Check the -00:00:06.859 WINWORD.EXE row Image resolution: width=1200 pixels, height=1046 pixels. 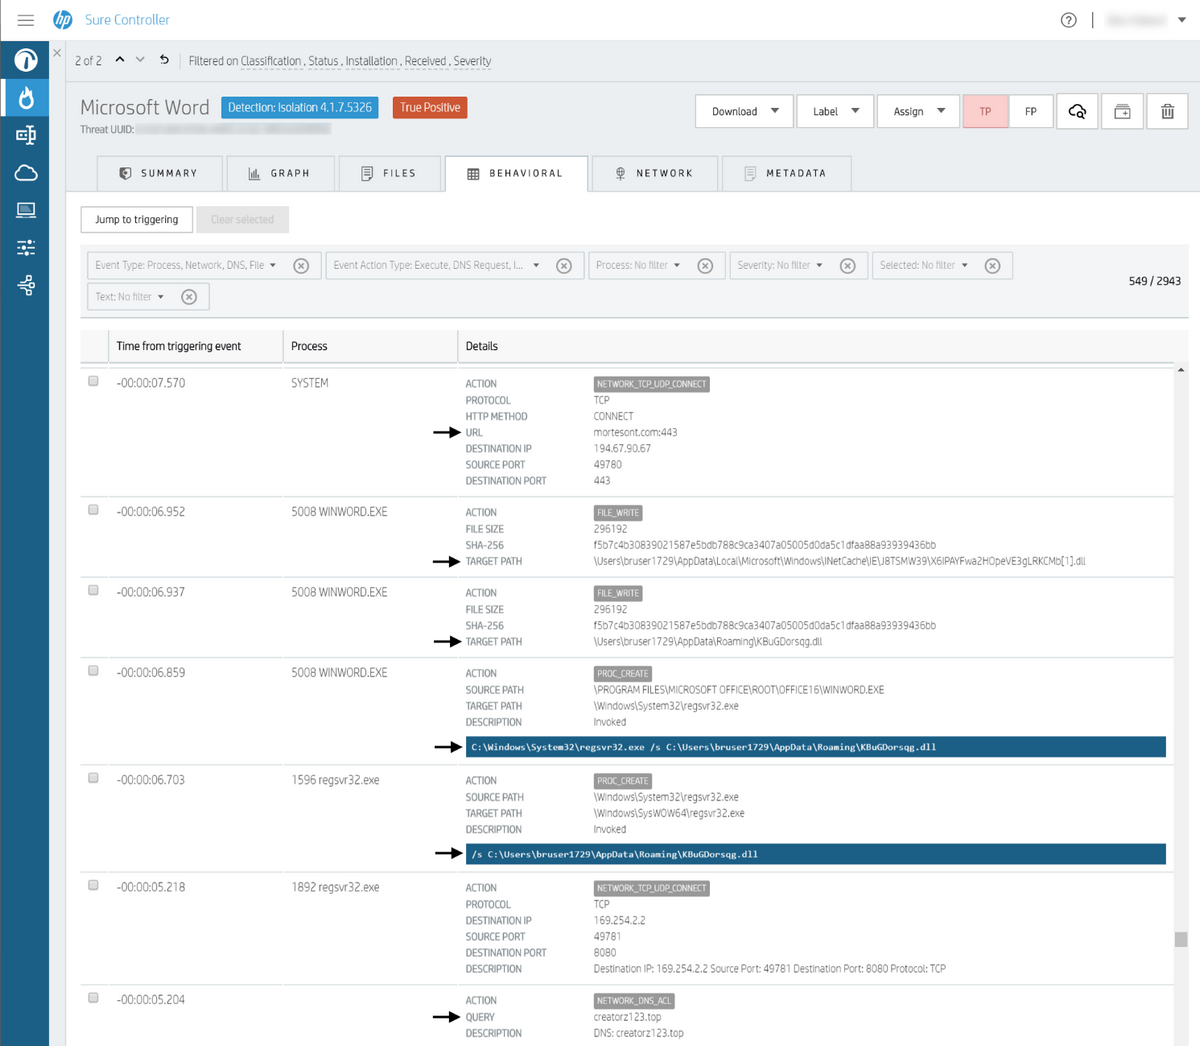coord(93,671)
